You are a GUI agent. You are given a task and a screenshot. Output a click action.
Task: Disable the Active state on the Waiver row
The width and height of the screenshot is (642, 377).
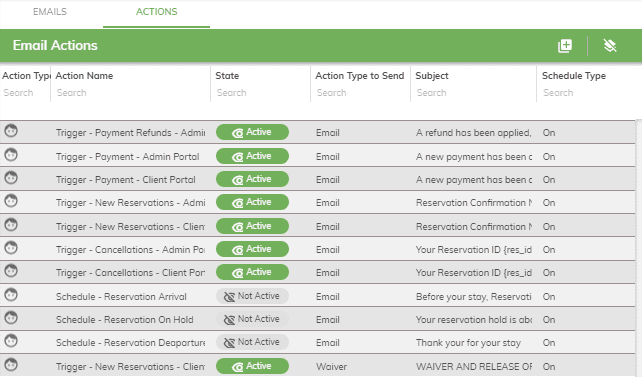[x=252, y=366]
